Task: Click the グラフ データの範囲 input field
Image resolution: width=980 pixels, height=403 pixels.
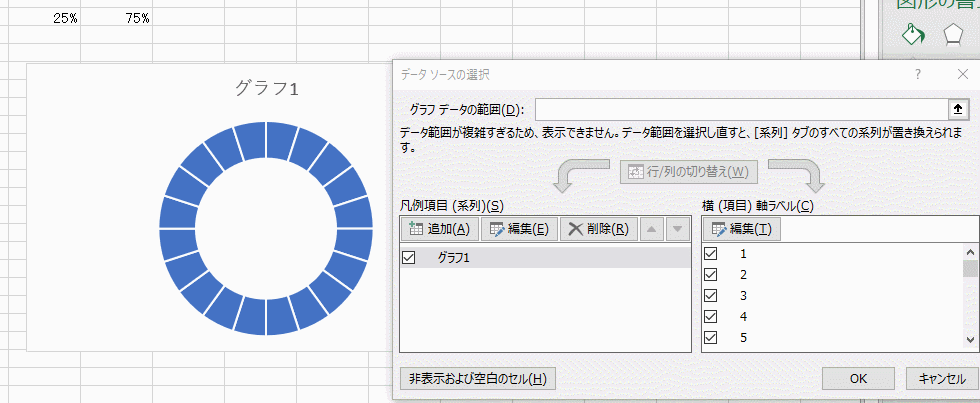Action: tap(740, 109)
